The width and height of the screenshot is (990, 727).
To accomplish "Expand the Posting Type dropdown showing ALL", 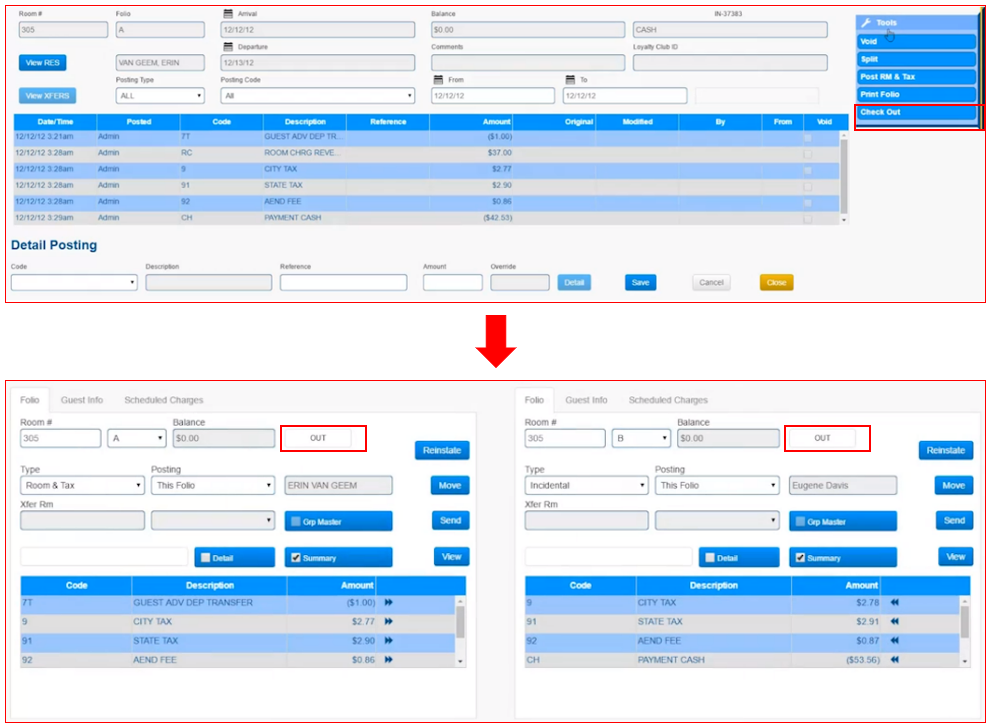I will point(160,96).
